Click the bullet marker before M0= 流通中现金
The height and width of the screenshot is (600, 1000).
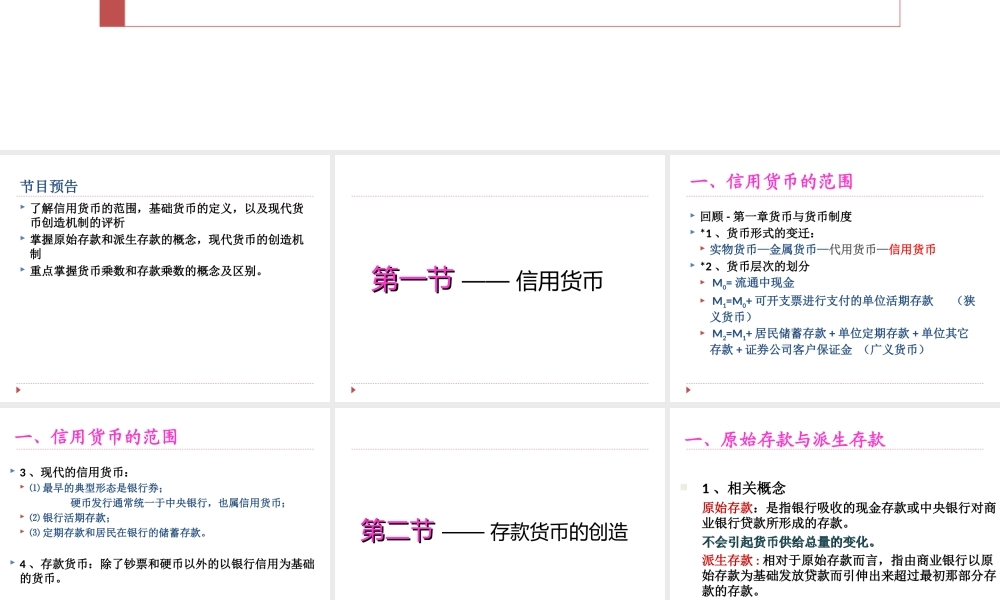click(702, 282)
